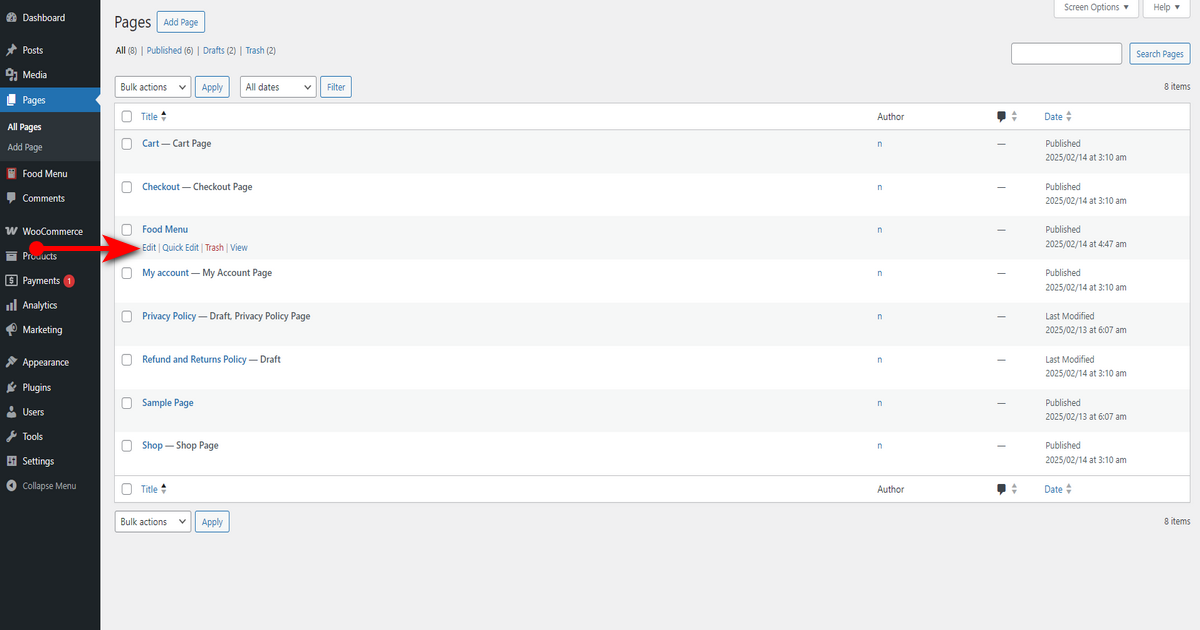
Task: Click the comments column icon in the table header
Action: tap(1002, 117)
